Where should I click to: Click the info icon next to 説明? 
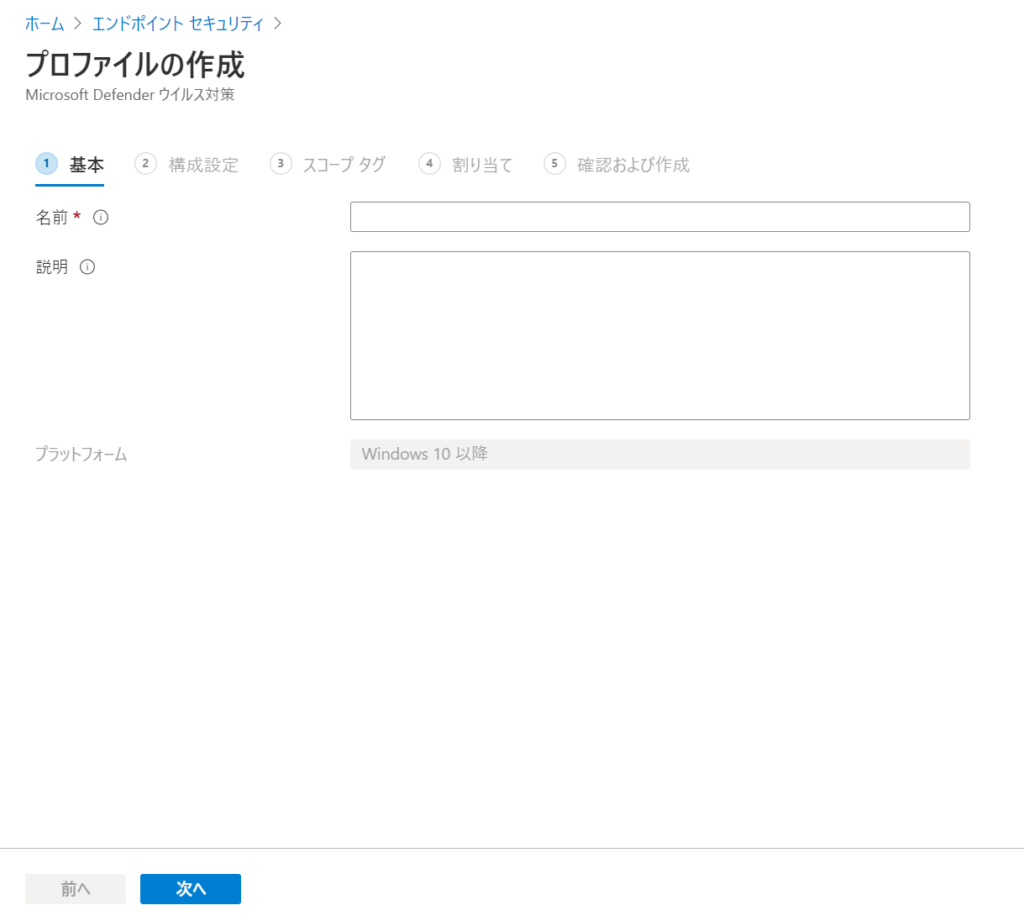pos(88,267)
